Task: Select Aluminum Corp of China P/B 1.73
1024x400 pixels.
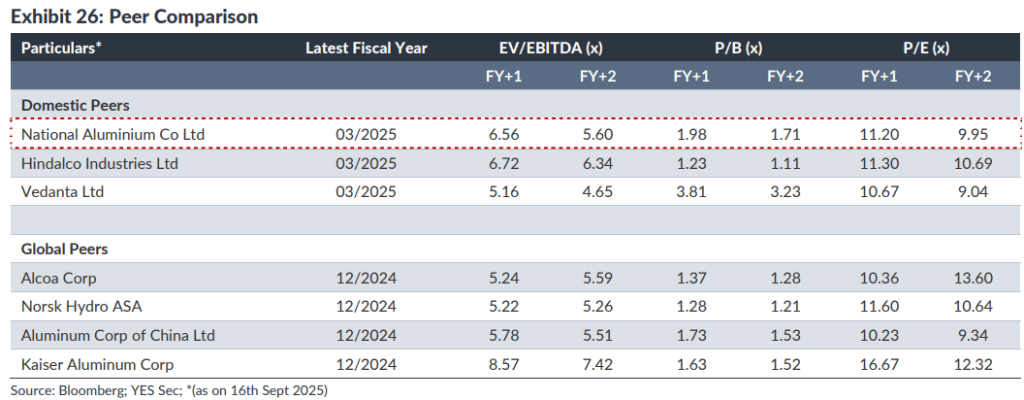Action: tap(691, 335)
